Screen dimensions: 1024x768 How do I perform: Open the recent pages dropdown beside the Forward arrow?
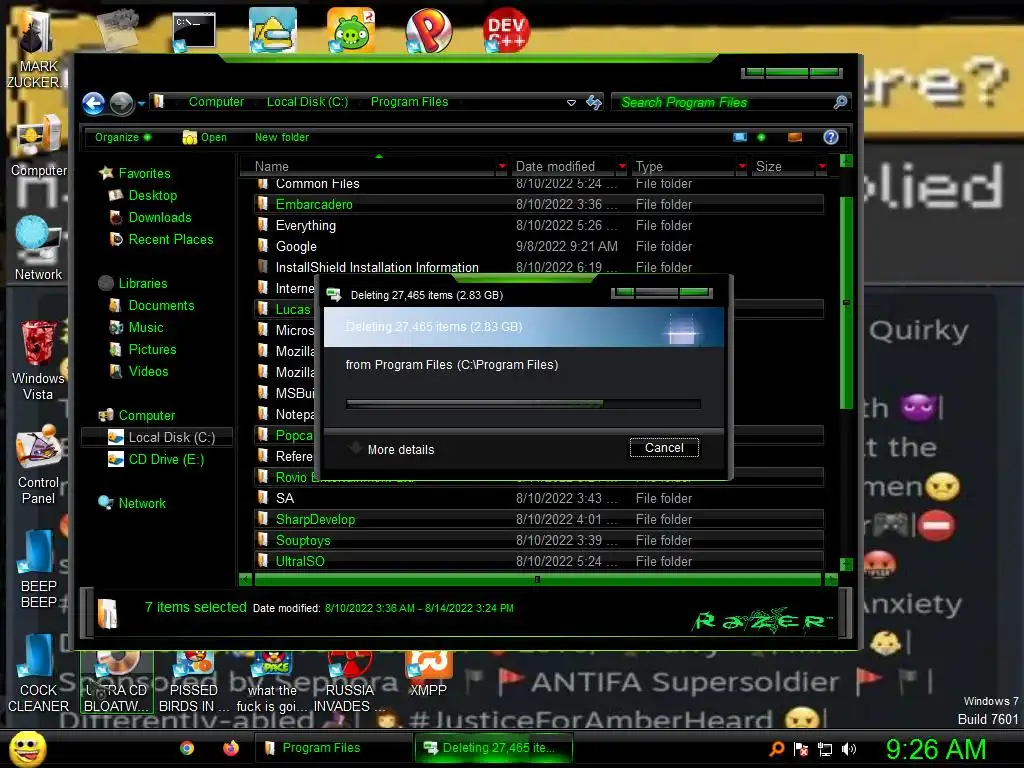[x=141, y=103]
